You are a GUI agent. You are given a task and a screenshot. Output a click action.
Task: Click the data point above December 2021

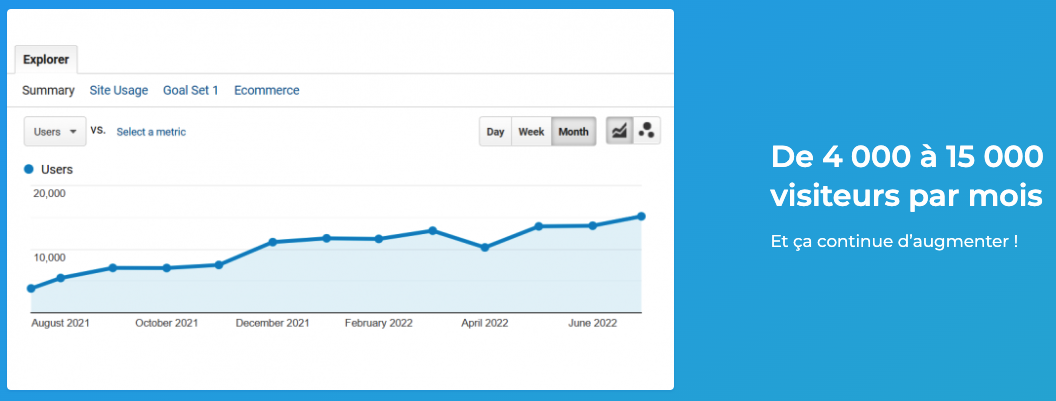[x=273, y=242]
